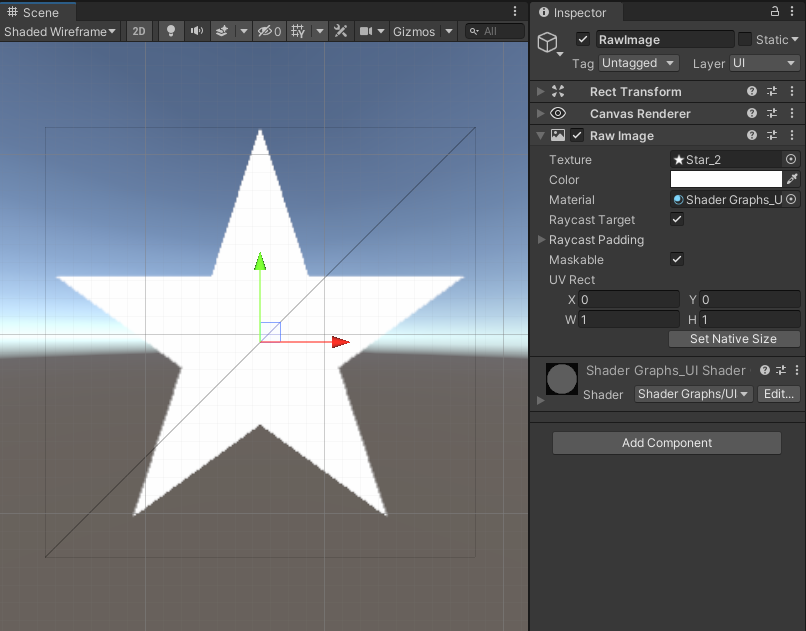806x631 pixels.
Task: Enable the Static checkbox for RawImage
Action: [x=747, y=39]
